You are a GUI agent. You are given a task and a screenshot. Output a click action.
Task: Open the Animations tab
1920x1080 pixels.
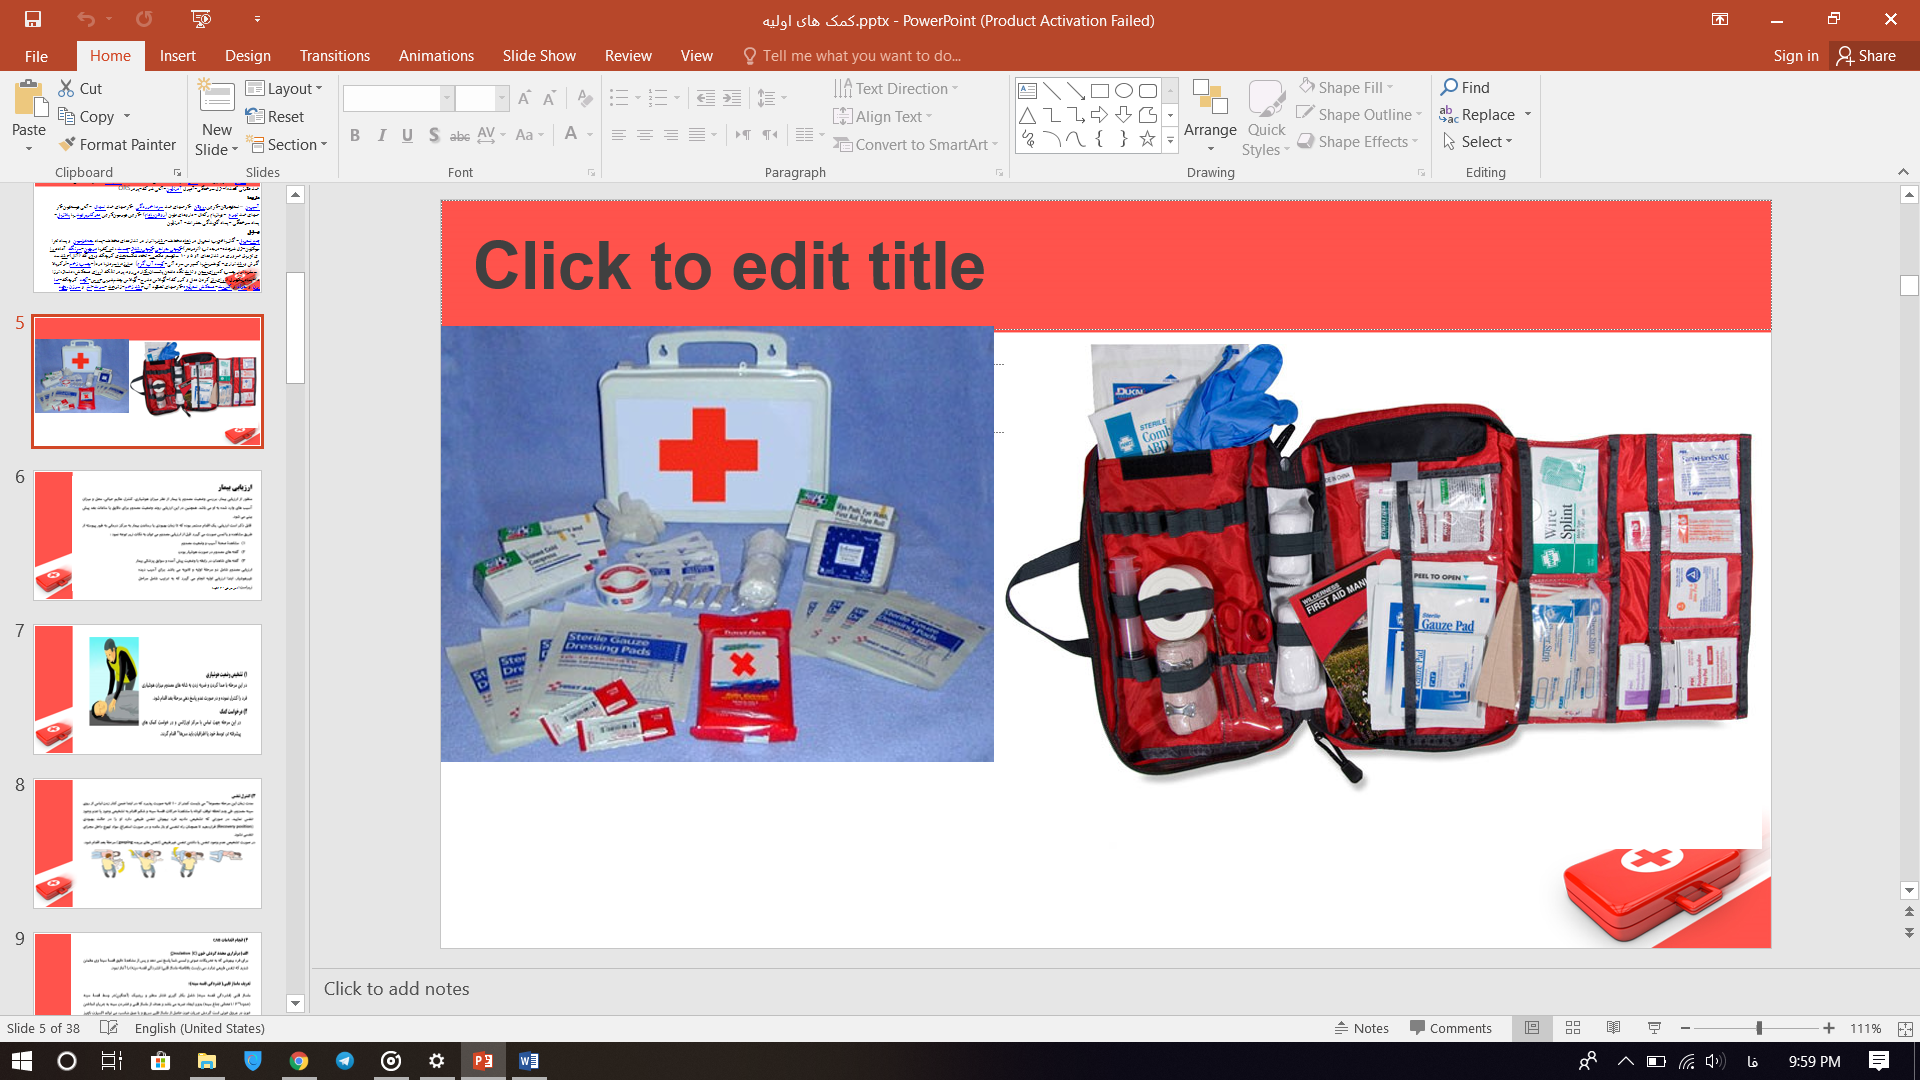coord(436,56)
